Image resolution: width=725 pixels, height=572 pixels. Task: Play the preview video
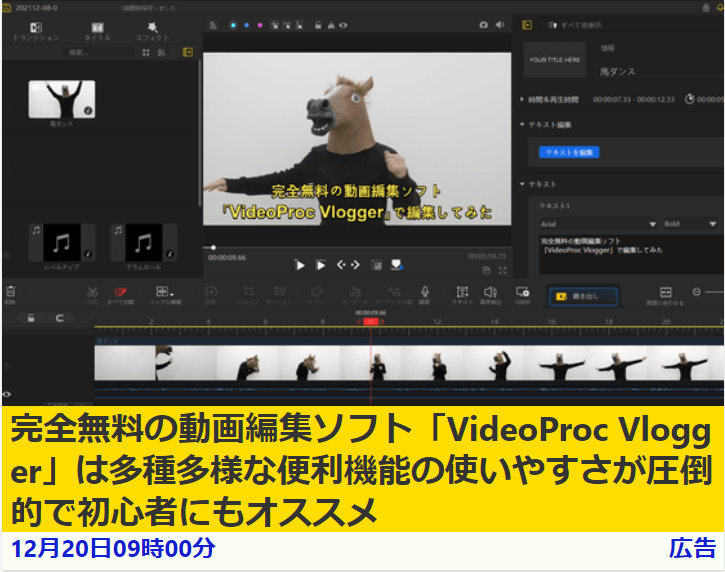click(300, 265)
